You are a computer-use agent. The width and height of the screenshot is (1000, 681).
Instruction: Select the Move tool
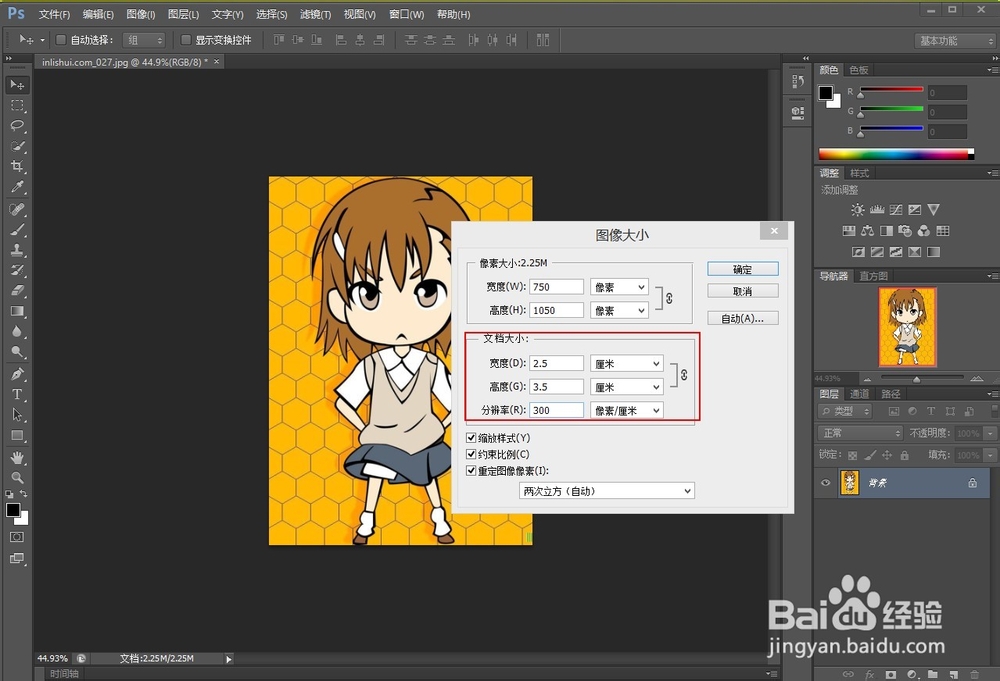(16, 85)
